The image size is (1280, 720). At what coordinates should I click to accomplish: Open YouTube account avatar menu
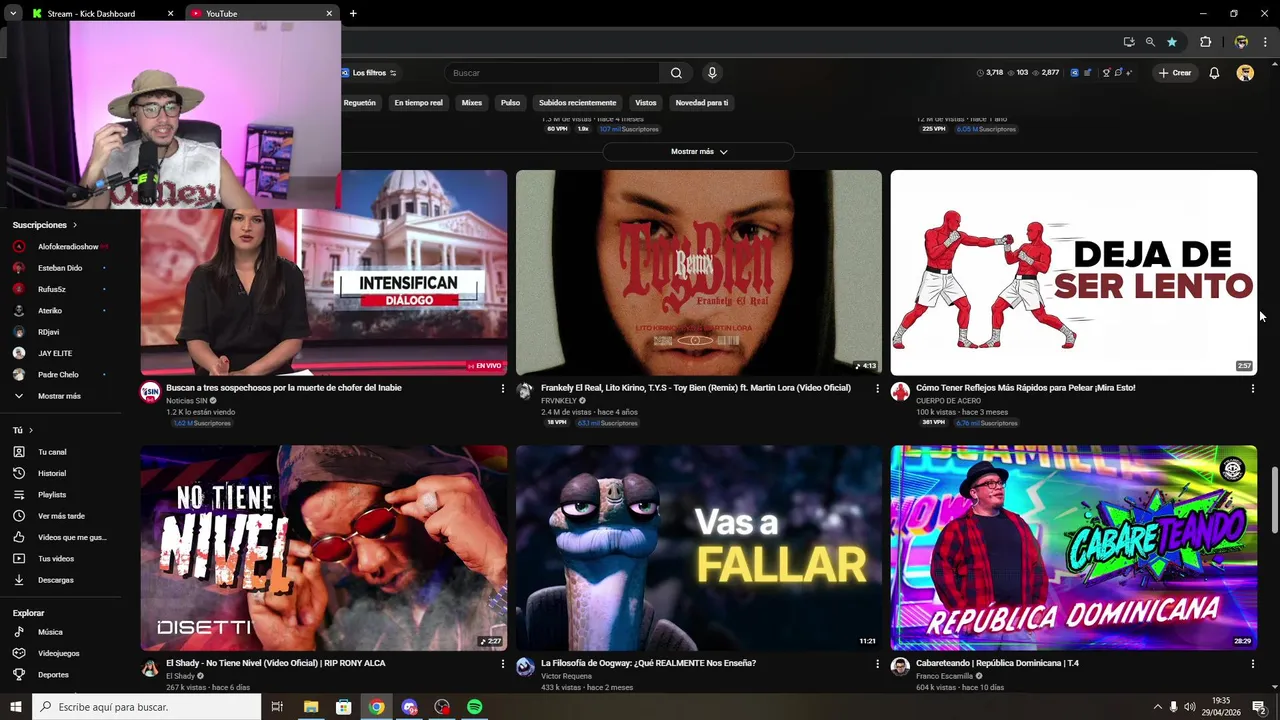click(1245, 73)
